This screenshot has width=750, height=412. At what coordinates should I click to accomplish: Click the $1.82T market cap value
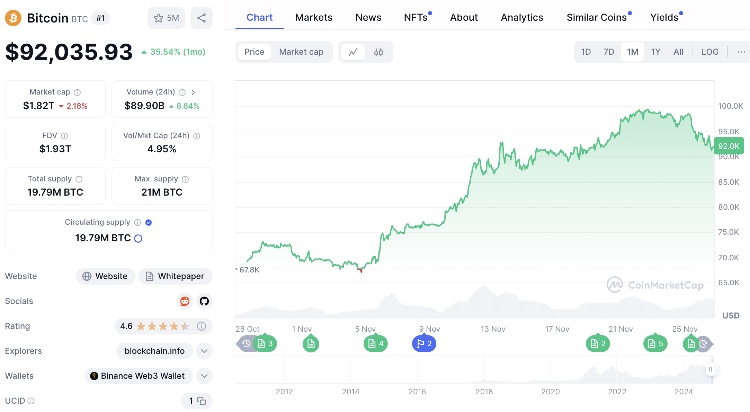click(38, 106)
